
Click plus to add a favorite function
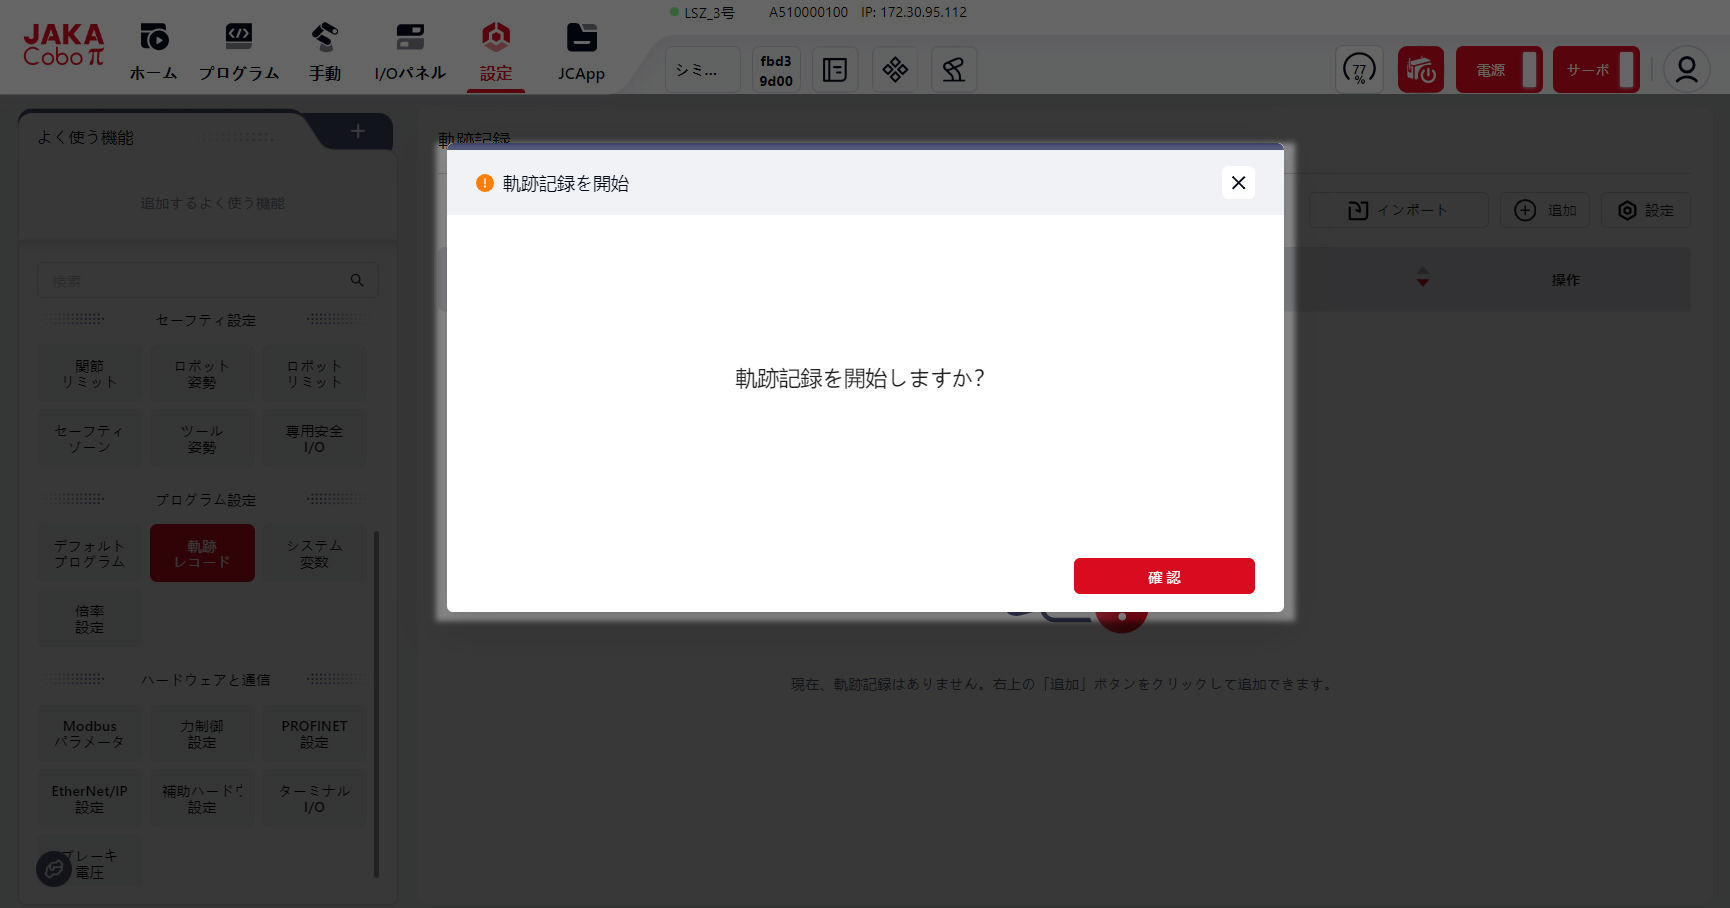click(358, 132)
